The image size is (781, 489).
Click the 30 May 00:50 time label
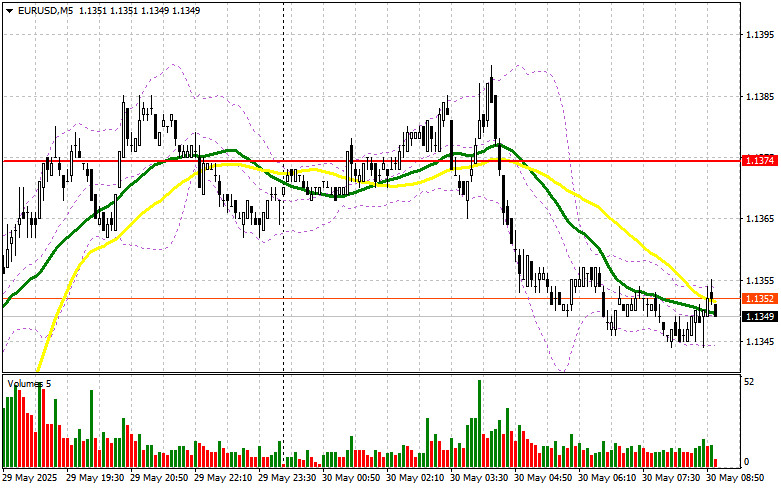(351, 478)
